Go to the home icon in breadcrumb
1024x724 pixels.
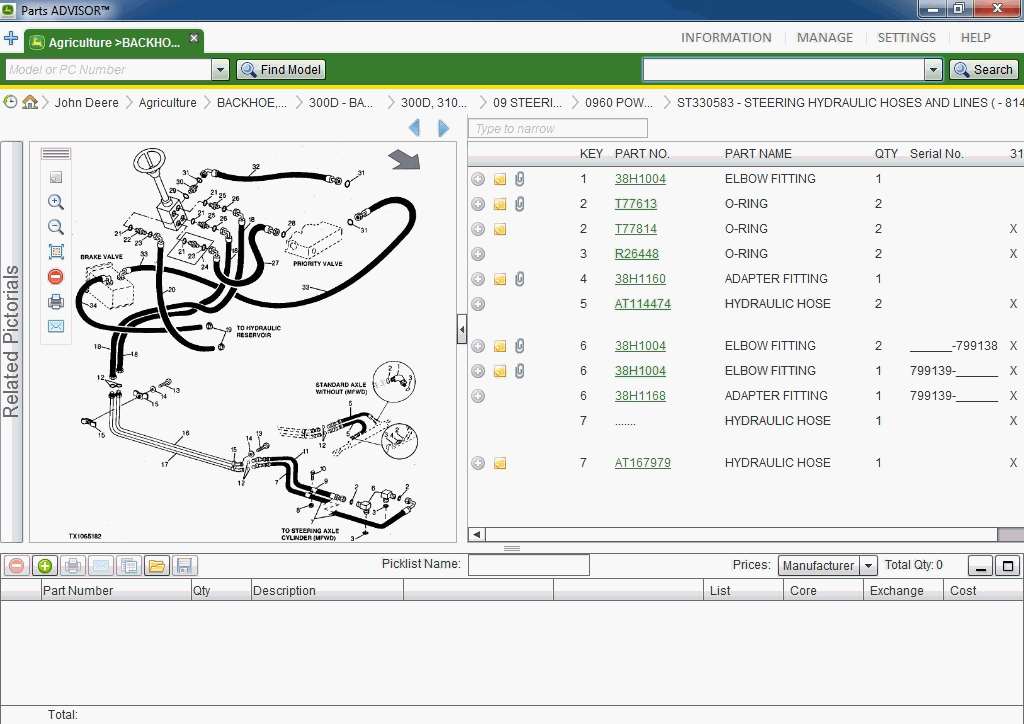coord(29,102)
